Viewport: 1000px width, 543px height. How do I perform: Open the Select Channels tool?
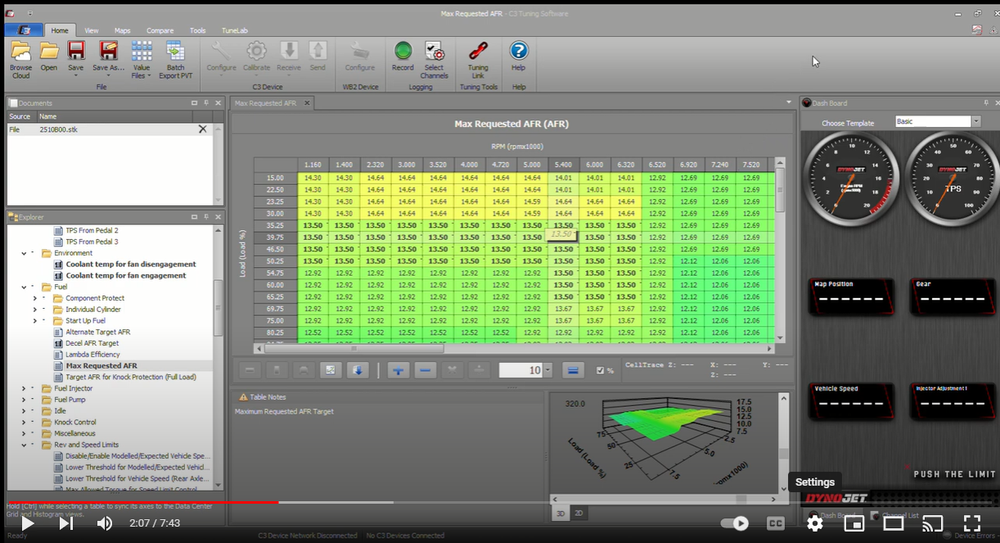434,50
